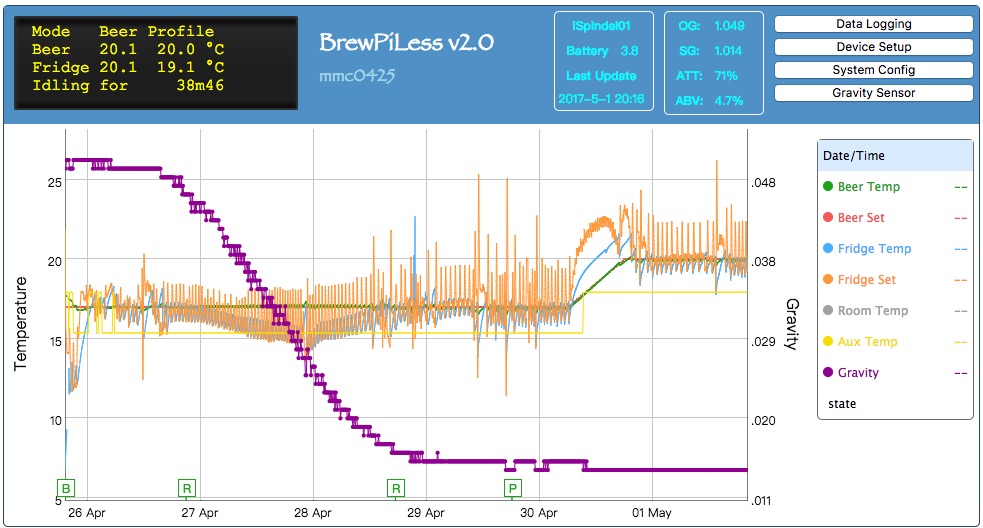This screenshot has height=528, width=983.
Task: Click the Beer 20.1 20.0 °C LCD line
Action: (x=128, y=49)
